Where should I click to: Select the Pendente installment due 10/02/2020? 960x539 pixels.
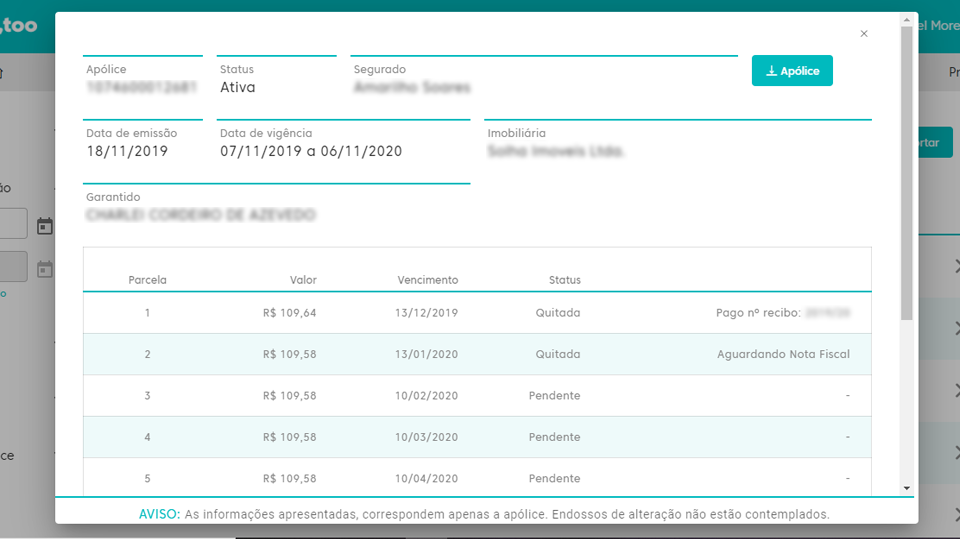[x=476, y=396]
